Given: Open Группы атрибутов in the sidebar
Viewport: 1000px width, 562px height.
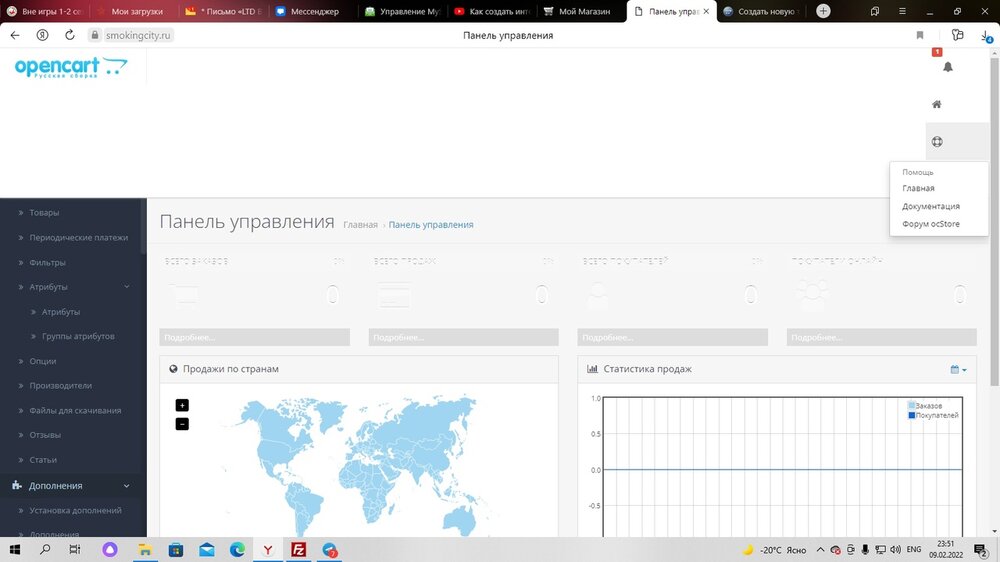Looking at the screenshot, I should tap(78, 336).
